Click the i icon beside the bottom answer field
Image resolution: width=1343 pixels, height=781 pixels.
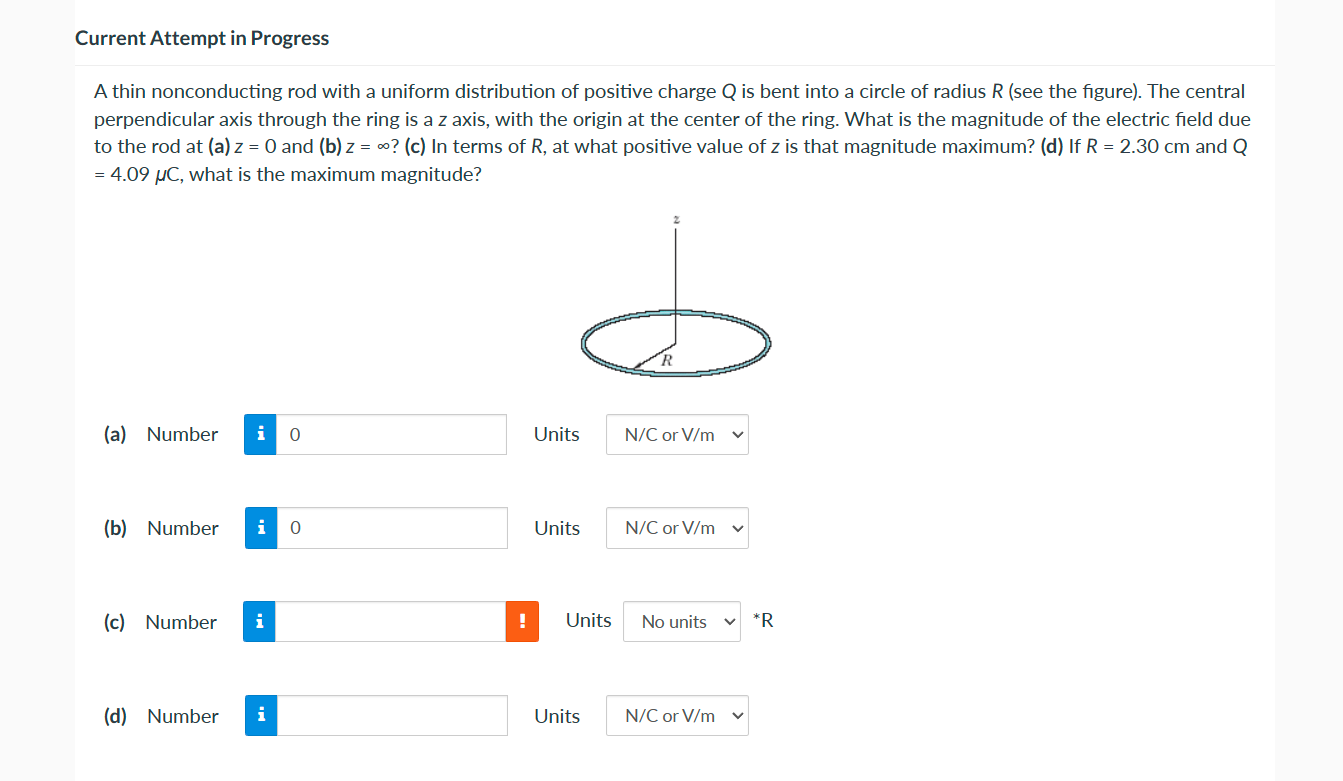259,715
